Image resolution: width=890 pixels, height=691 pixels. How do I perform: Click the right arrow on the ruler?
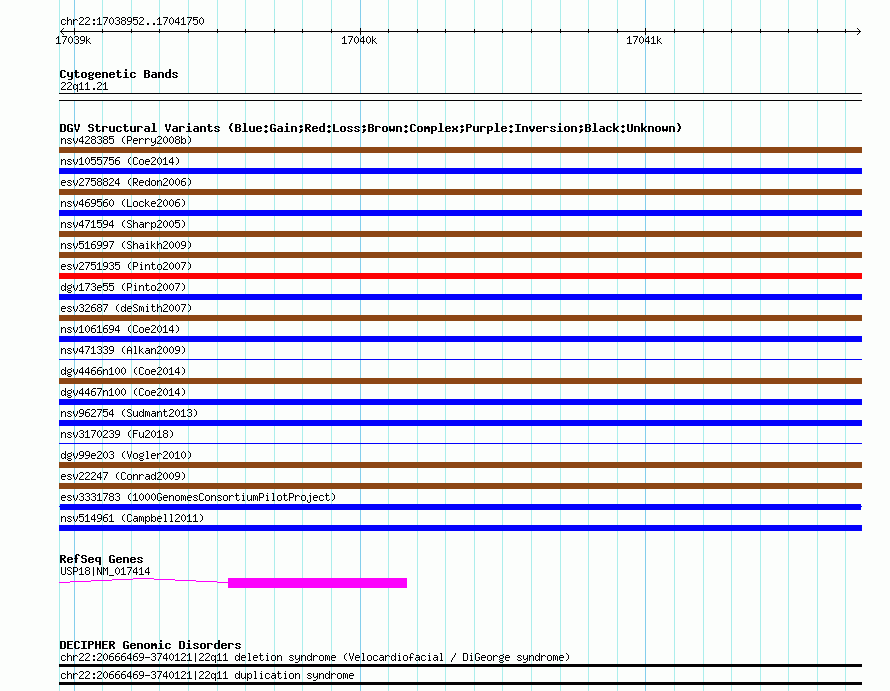pos(858,31)
